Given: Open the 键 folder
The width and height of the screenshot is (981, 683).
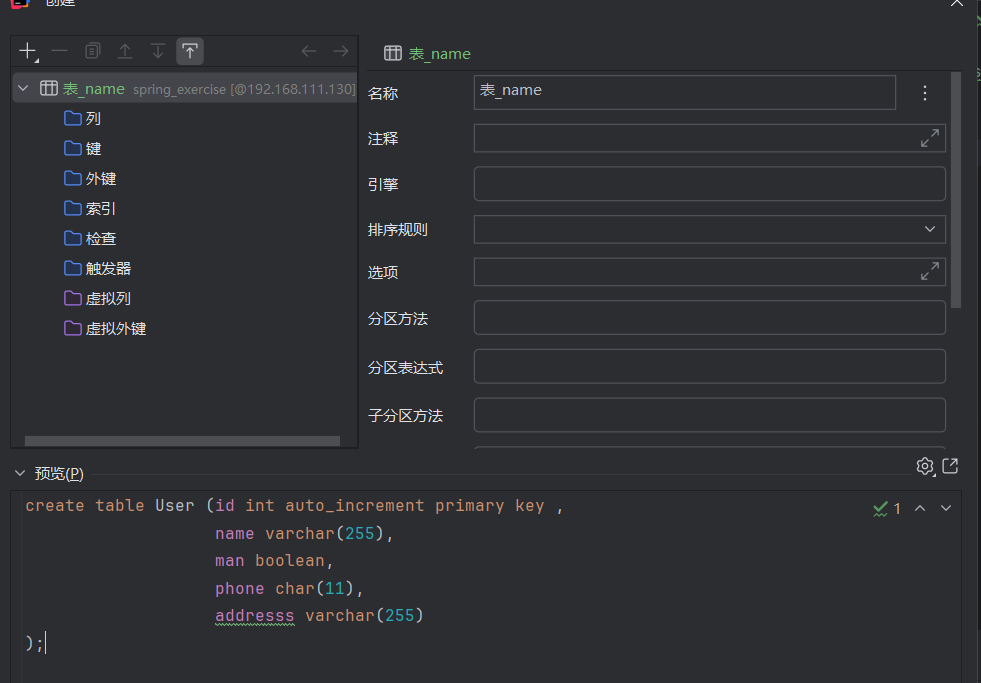Looking at the screenshot, I should pyautogui.click(x=83, y=148).
